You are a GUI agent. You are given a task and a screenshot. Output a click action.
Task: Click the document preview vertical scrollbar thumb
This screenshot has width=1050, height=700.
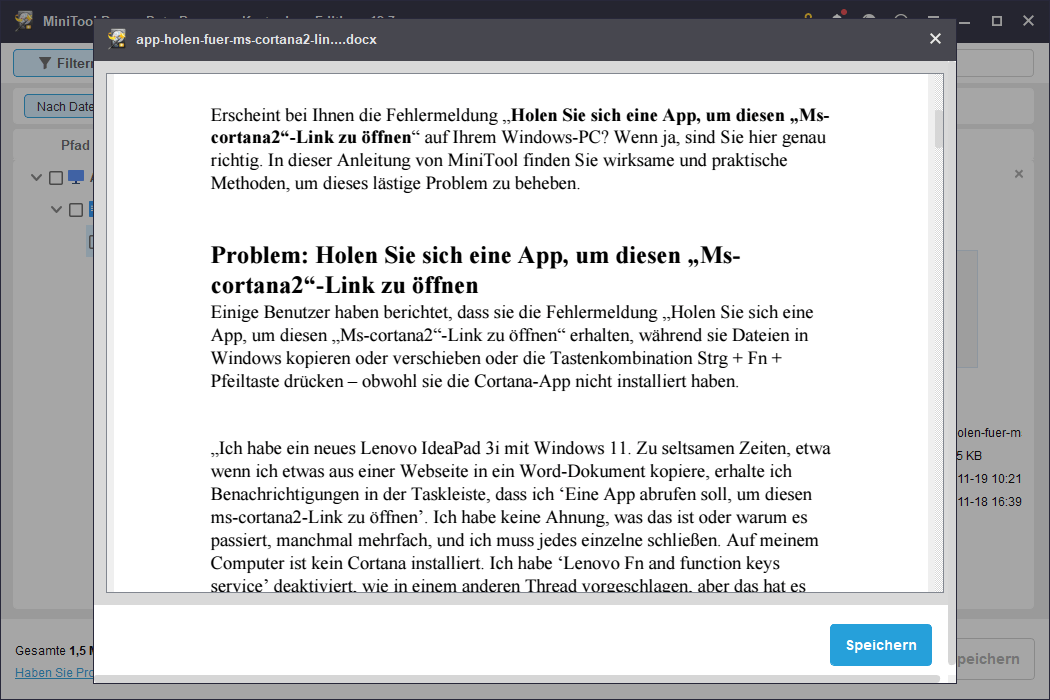pos(938,128)
